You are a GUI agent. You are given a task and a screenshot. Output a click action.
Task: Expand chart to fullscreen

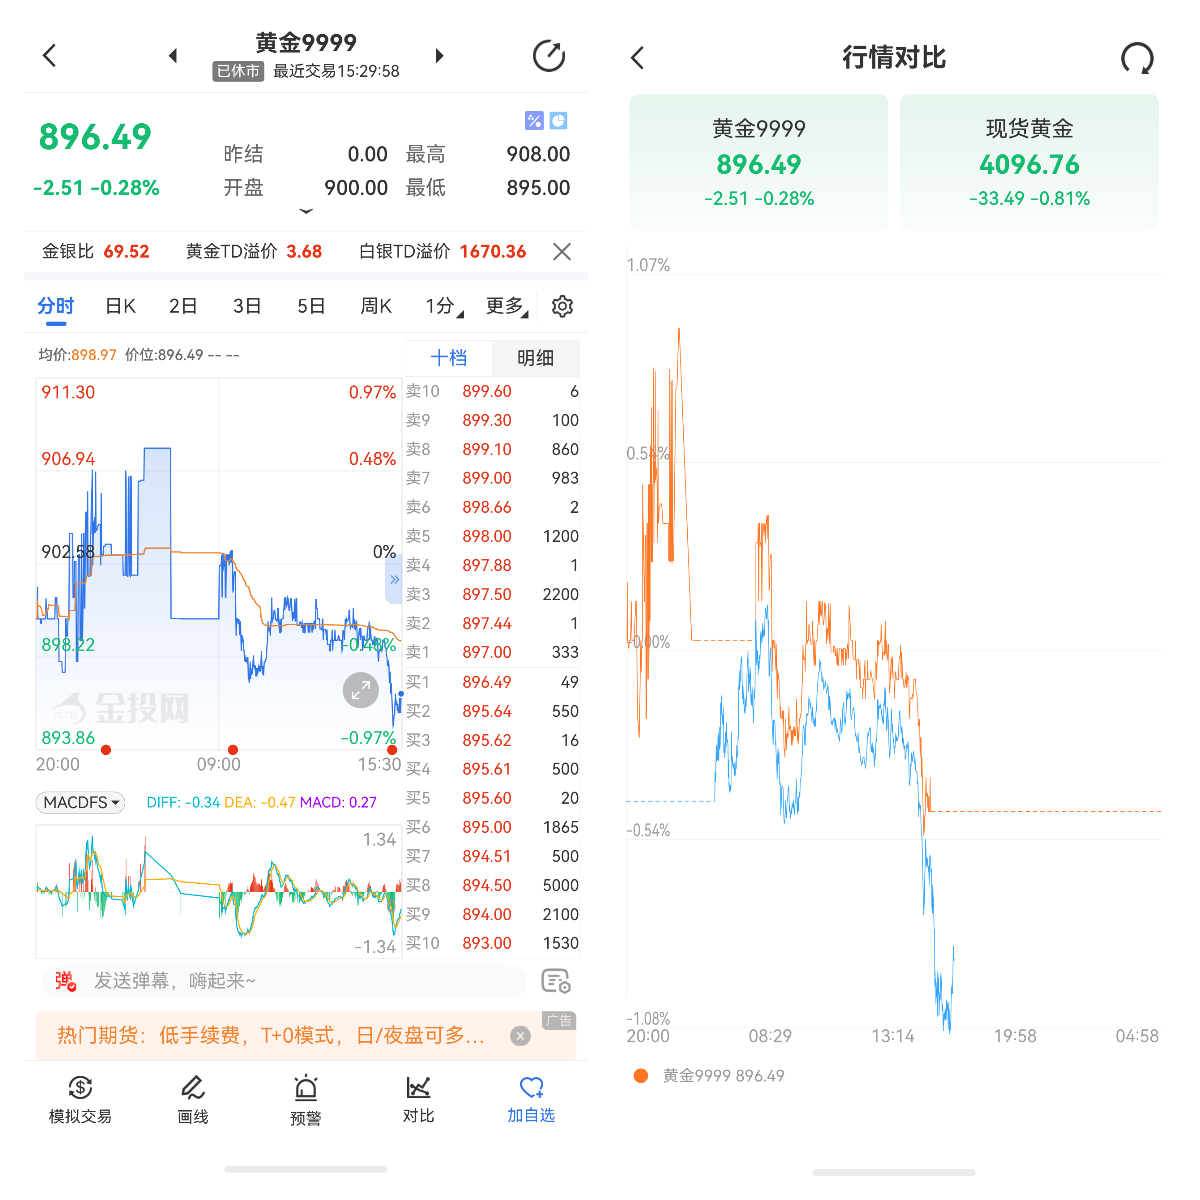[x=360, y=690]
